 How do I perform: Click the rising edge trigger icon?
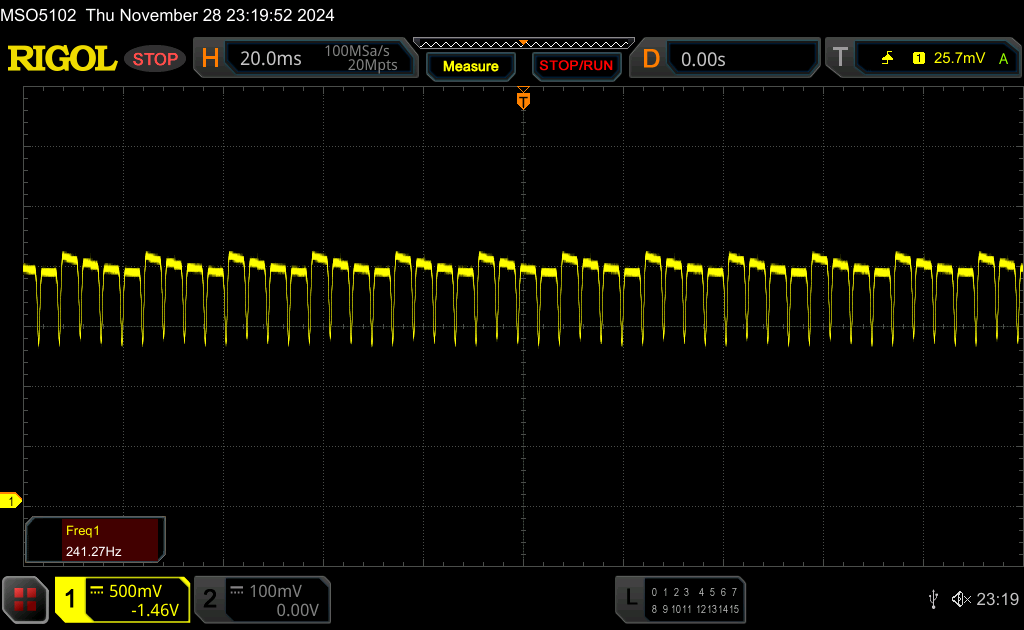[887, 58]
